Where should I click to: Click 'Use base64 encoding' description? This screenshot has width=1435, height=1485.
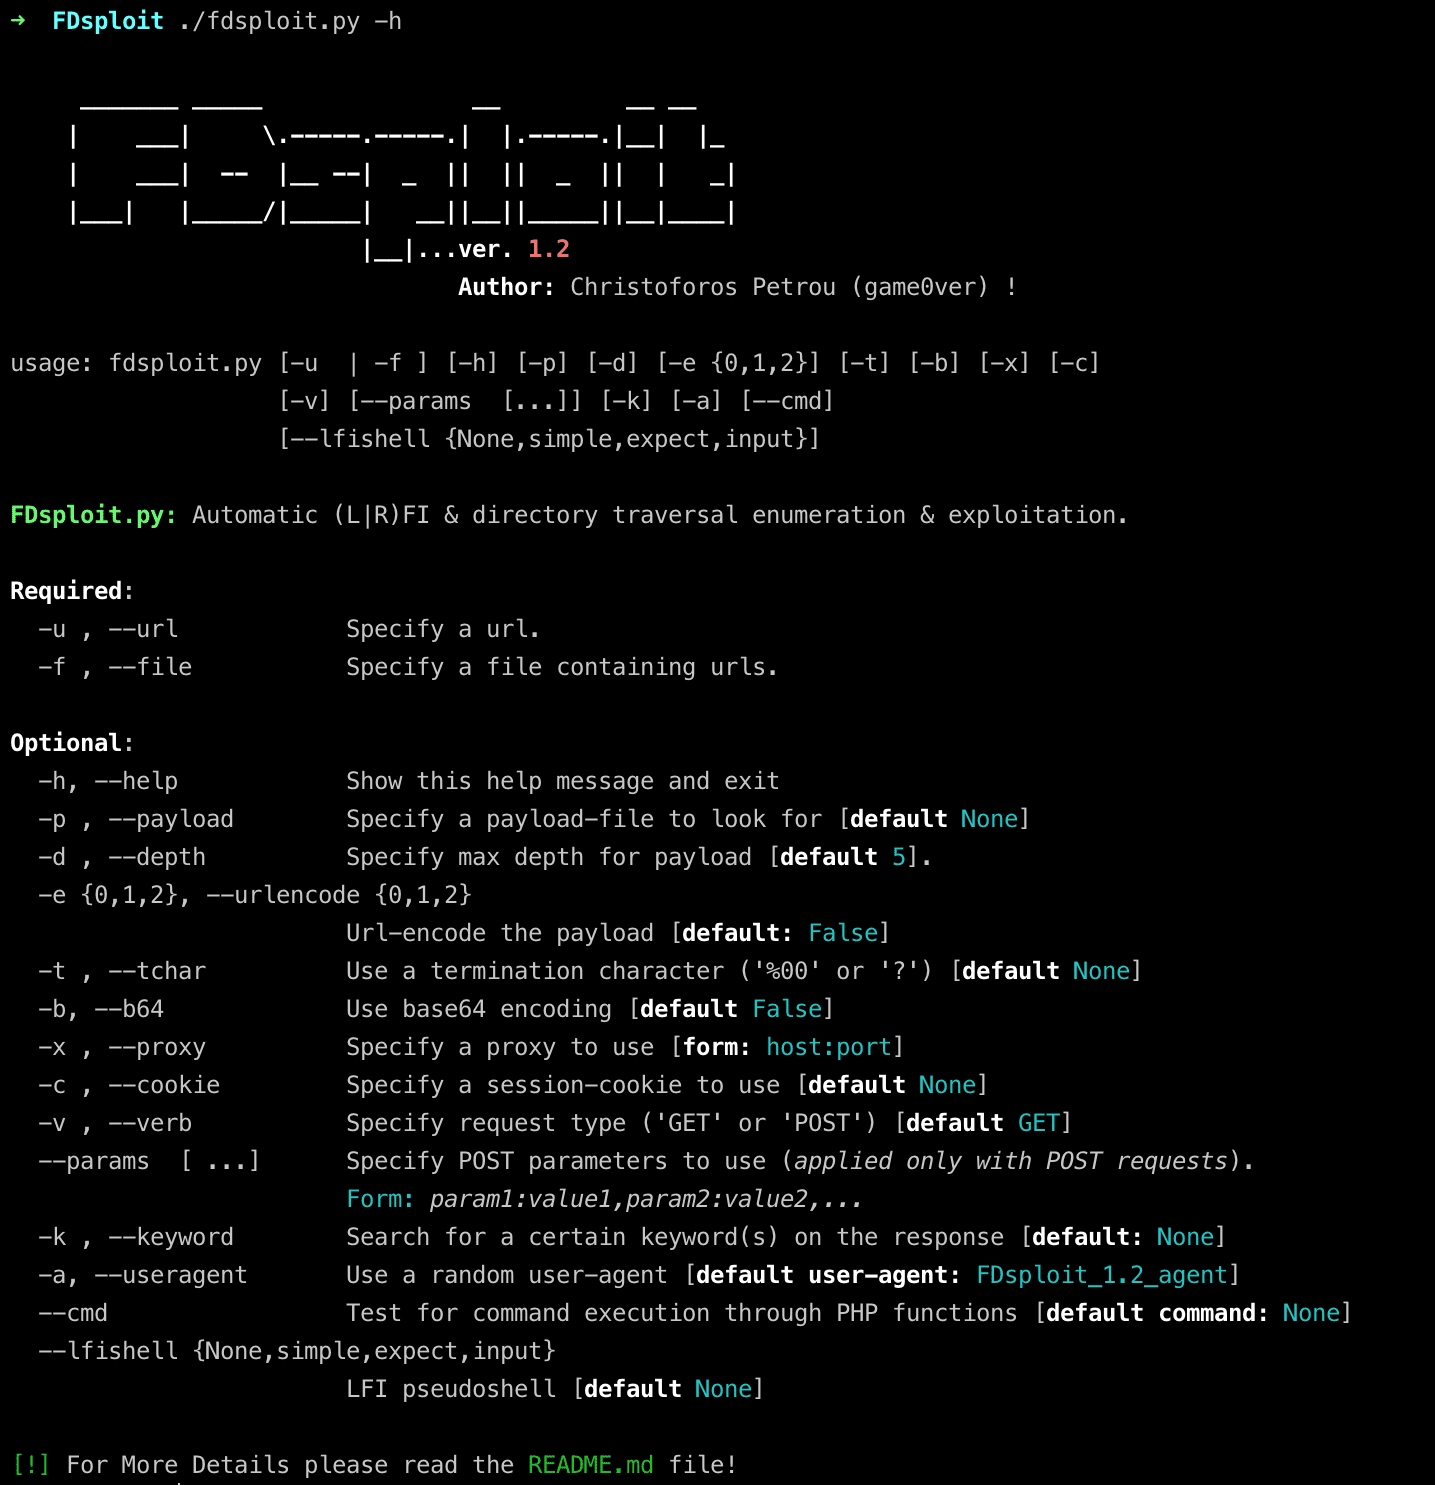coord(479,1009)
